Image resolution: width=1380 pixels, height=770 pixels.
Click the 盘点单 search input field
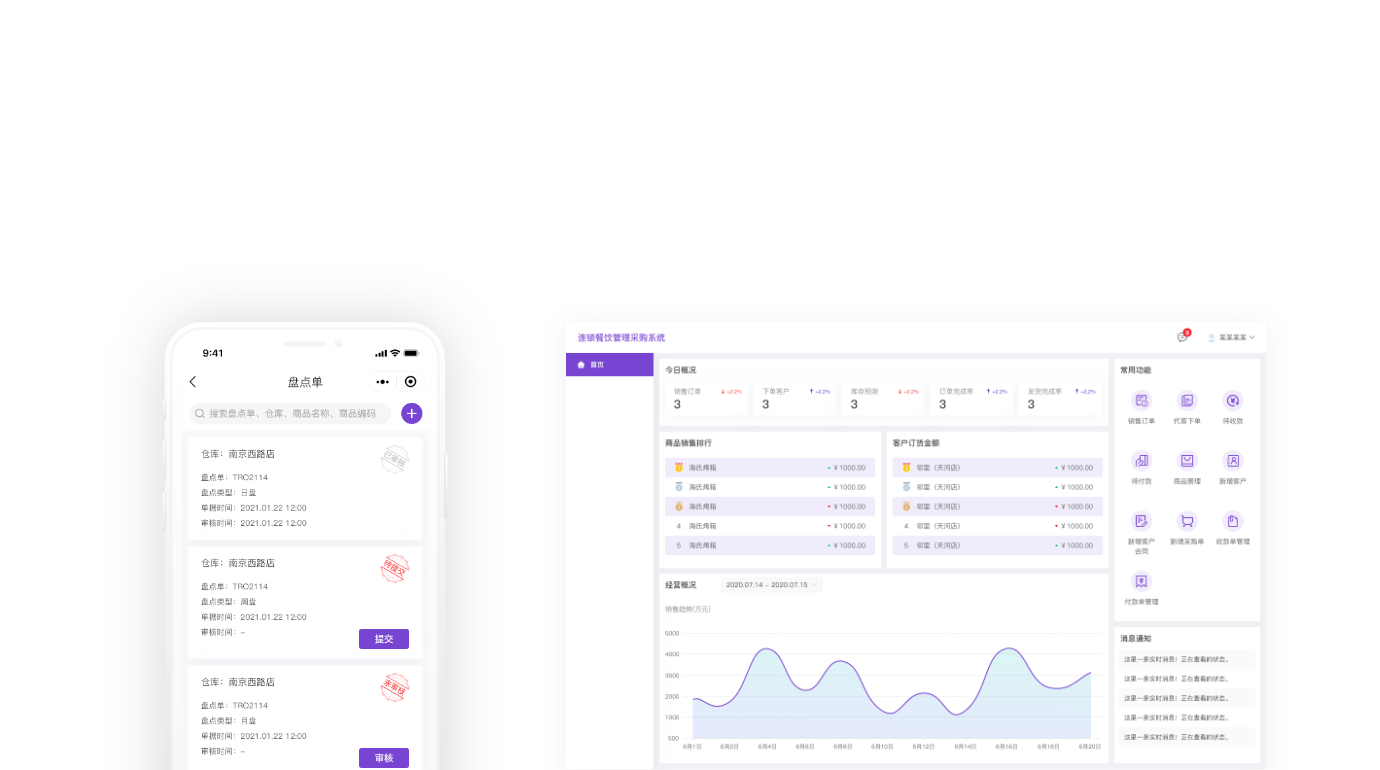(290, 413)
